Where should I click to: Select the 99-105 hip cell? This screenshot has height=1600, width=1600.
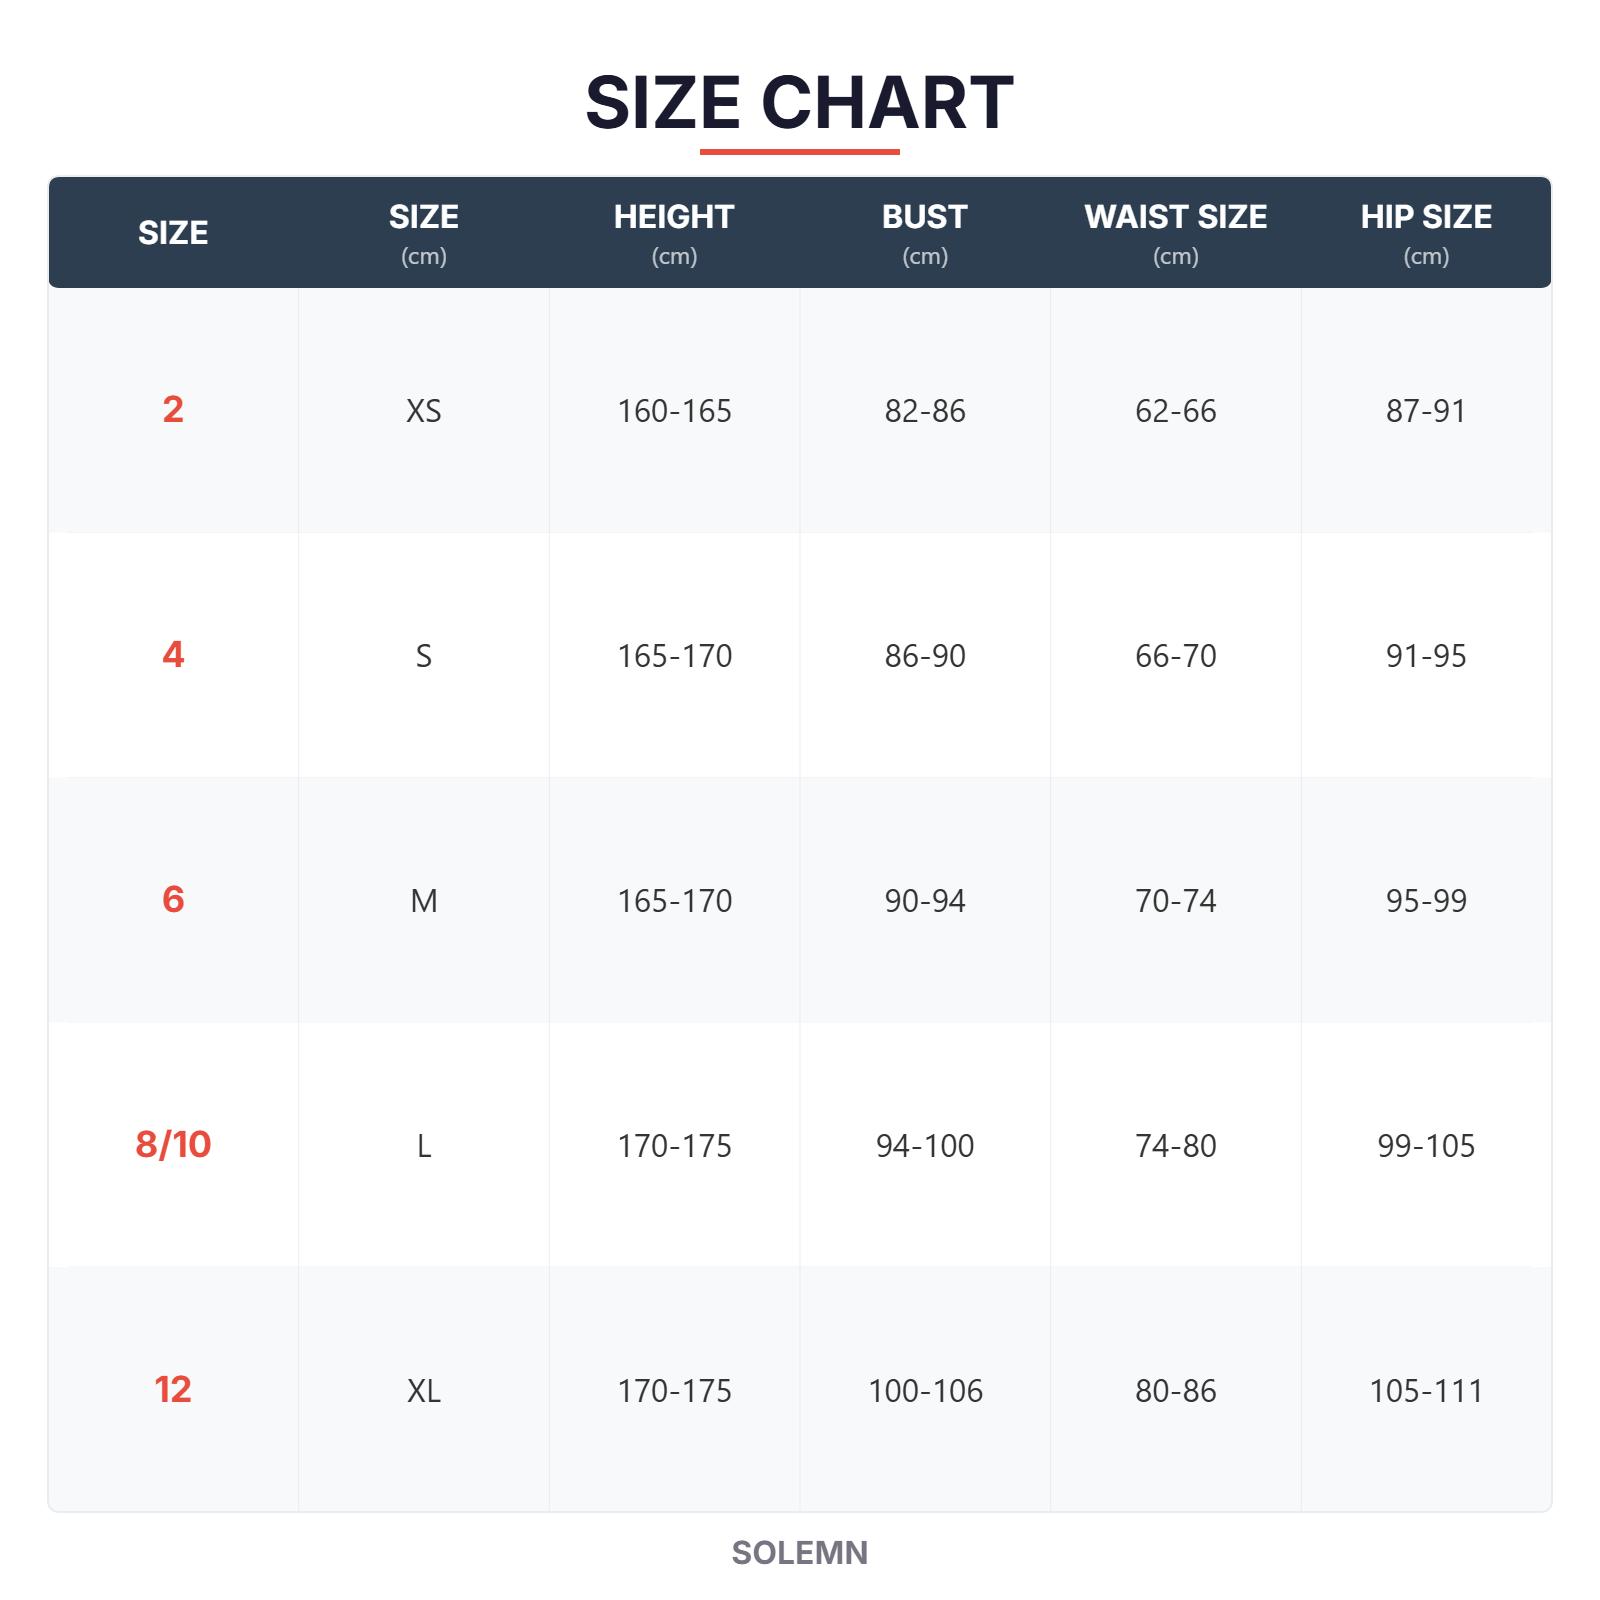(1426, 1146)
